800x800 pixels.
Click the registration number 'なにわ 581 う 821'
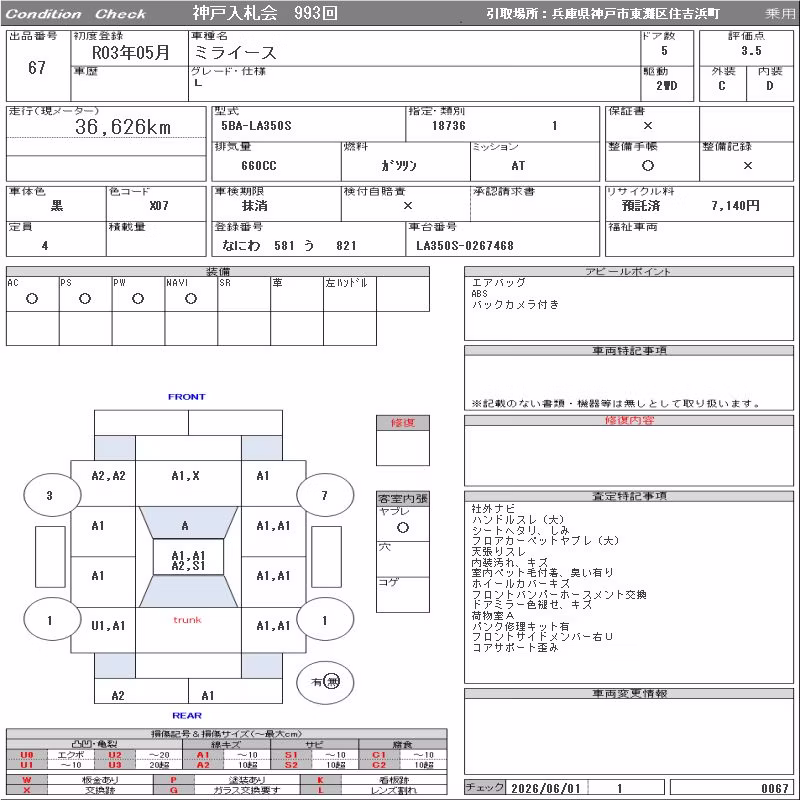289,245
